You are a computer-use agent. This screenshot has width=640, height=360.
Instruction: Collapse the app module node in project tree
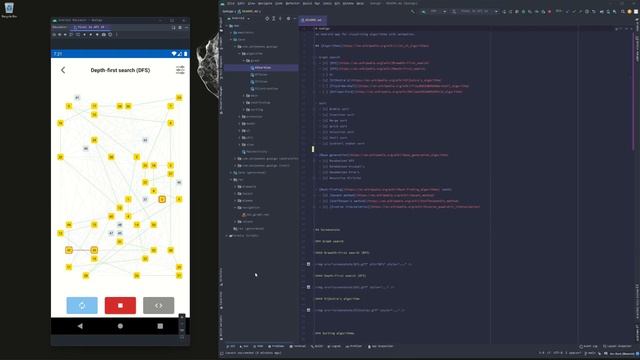click(227, 25)
